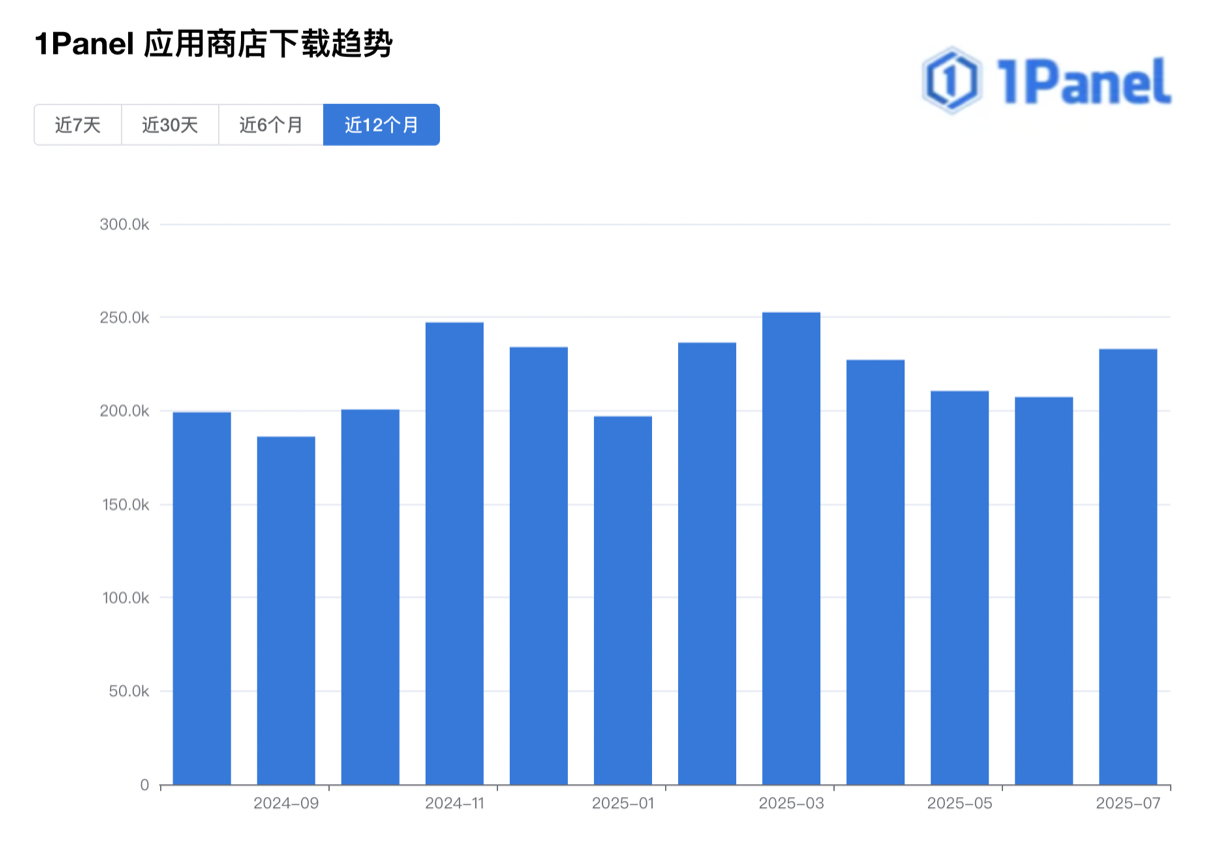
Task: Click the 2024-08 bar left of 2024-09
Action: click(202, 598)
